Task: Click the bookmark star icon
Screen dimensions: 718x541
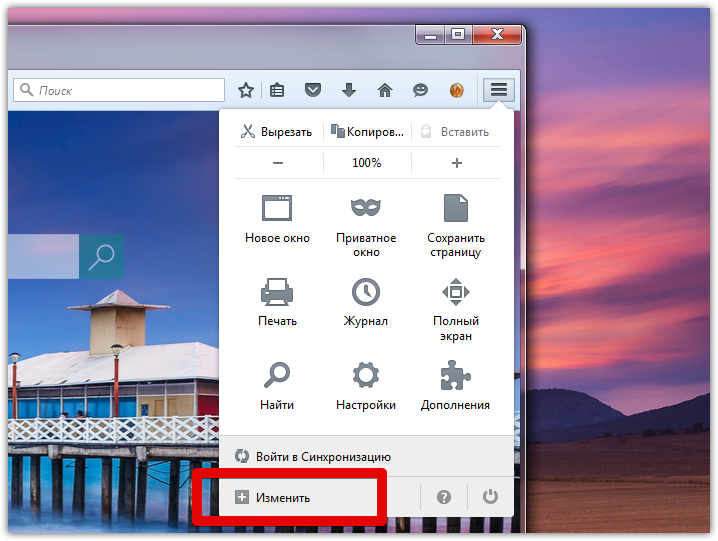Action: click(246, 90)
